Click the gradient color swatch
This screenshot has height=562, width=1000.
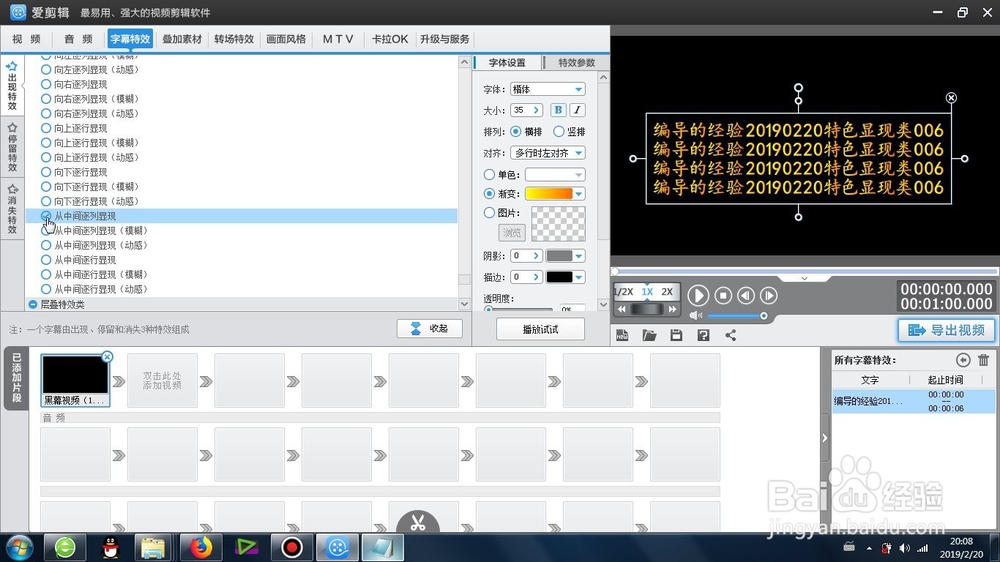coord(548,194)
